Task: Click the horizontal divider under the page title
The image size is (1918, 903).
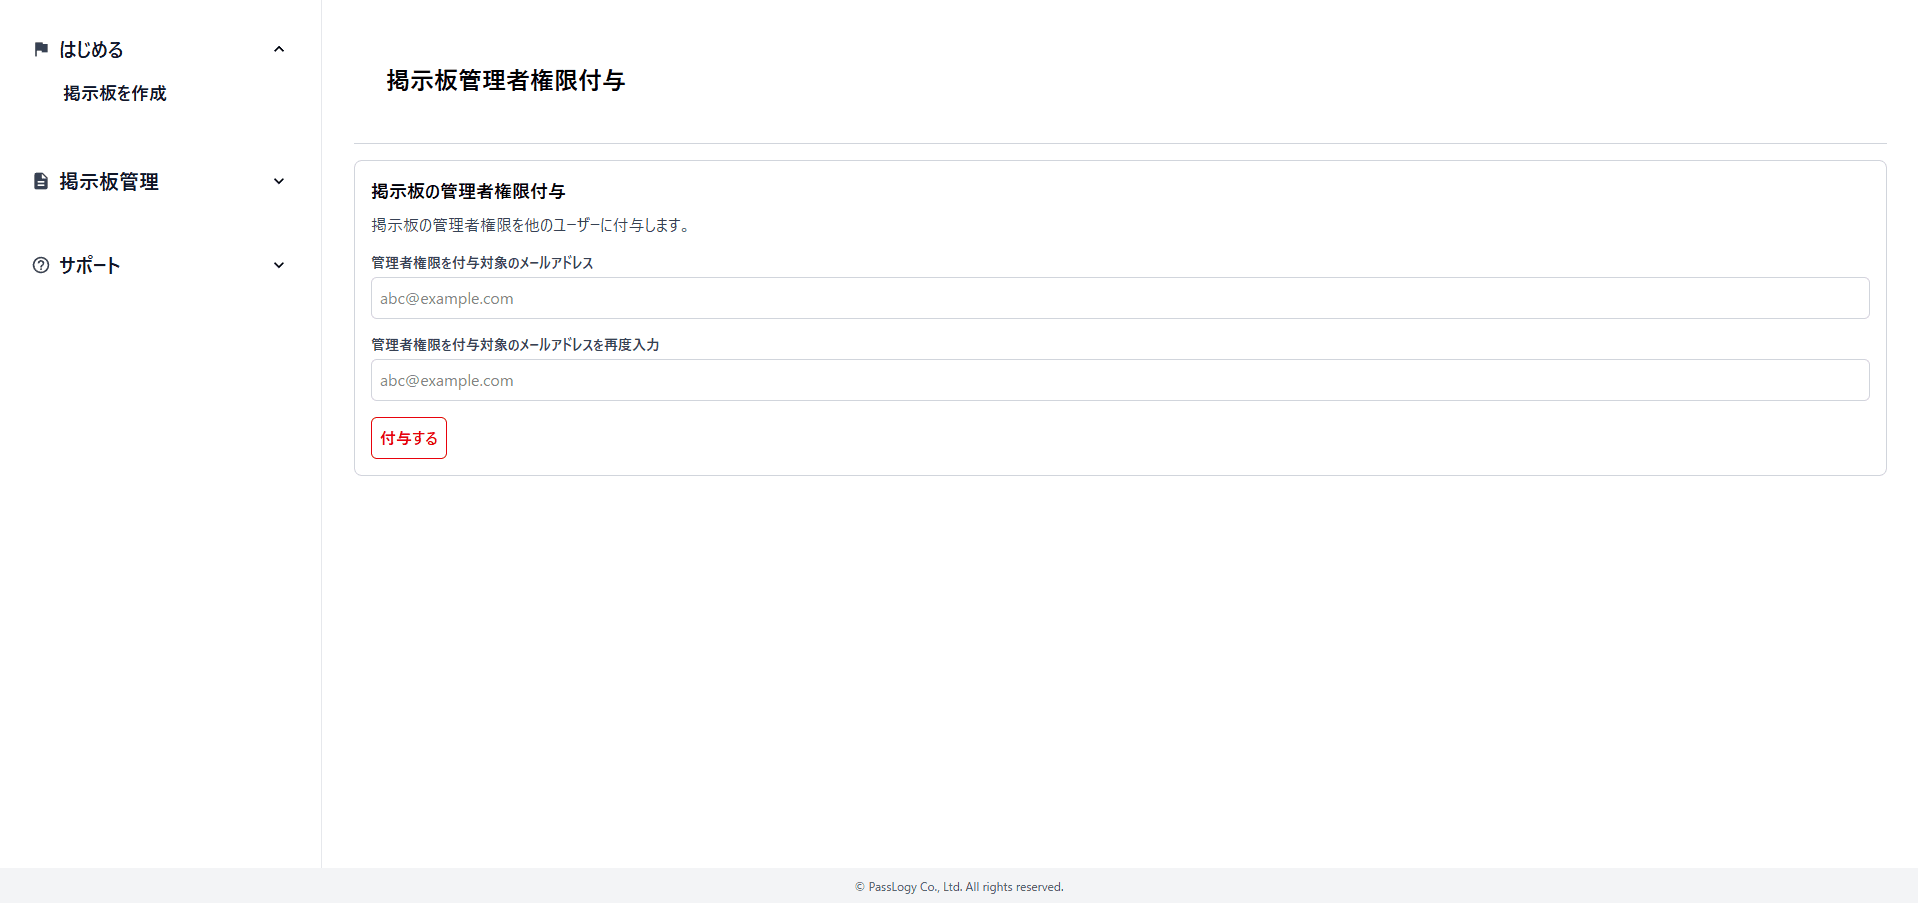Action: click(x=1120, y=143)
